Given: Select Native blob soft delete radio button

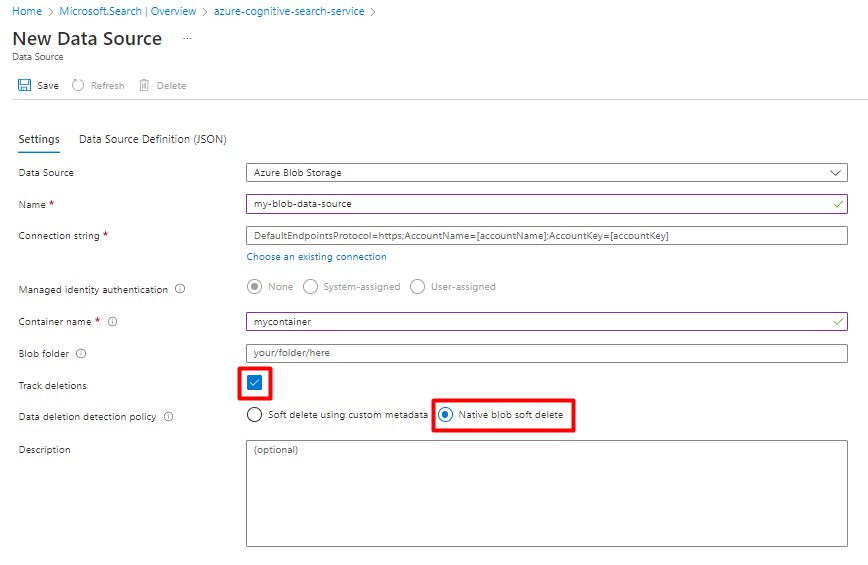Looking at the screenshot, I should tap(446, 414).
